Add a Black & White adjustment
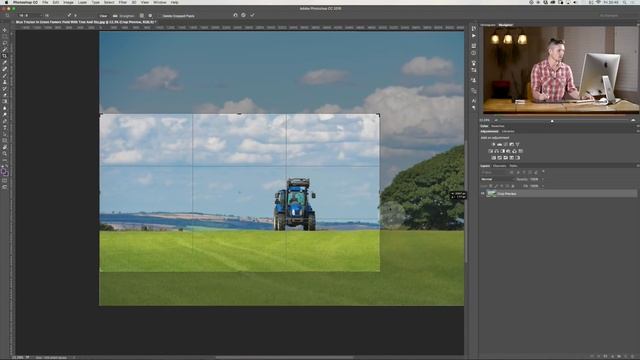 click(502, 151)
